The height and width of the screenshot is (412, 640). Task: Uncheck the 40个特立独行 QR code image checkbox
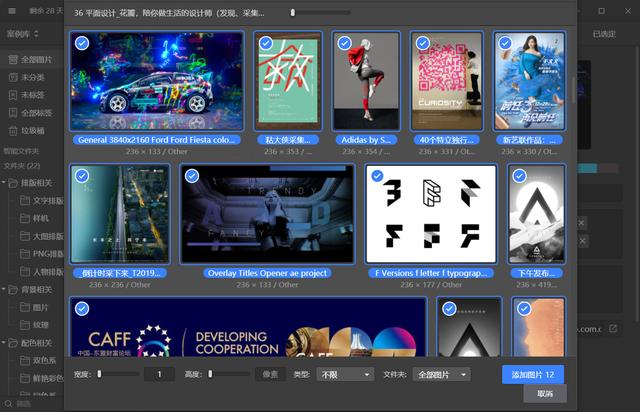[423, 43]
